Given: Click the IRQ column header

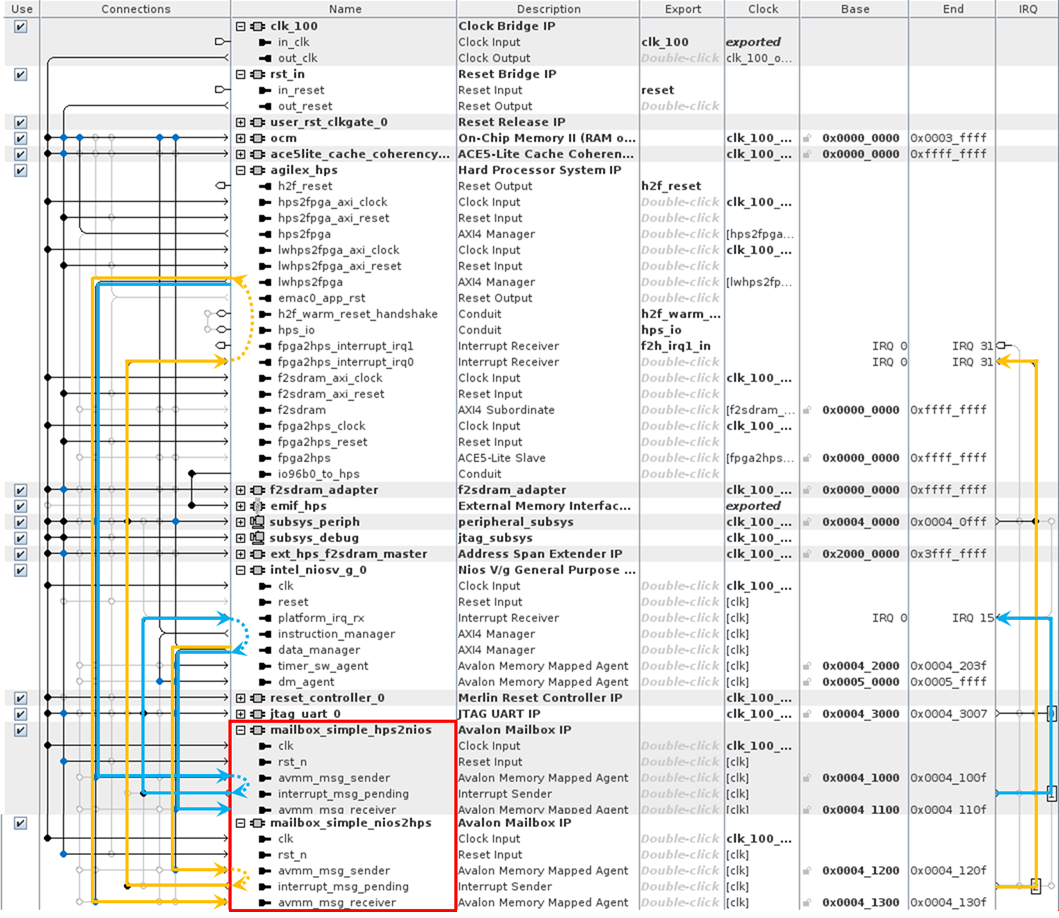Looking at the screenshot, I should tap(1027, 9).
